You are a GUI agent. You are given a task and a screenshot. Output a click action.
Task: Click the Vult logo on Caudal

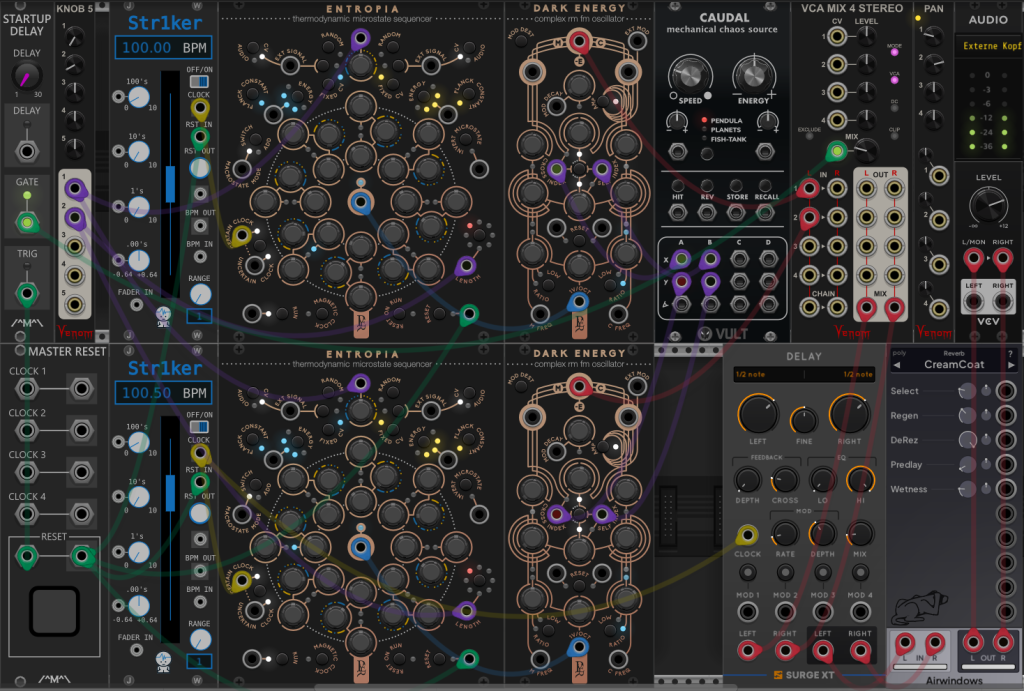pos(722,334)
